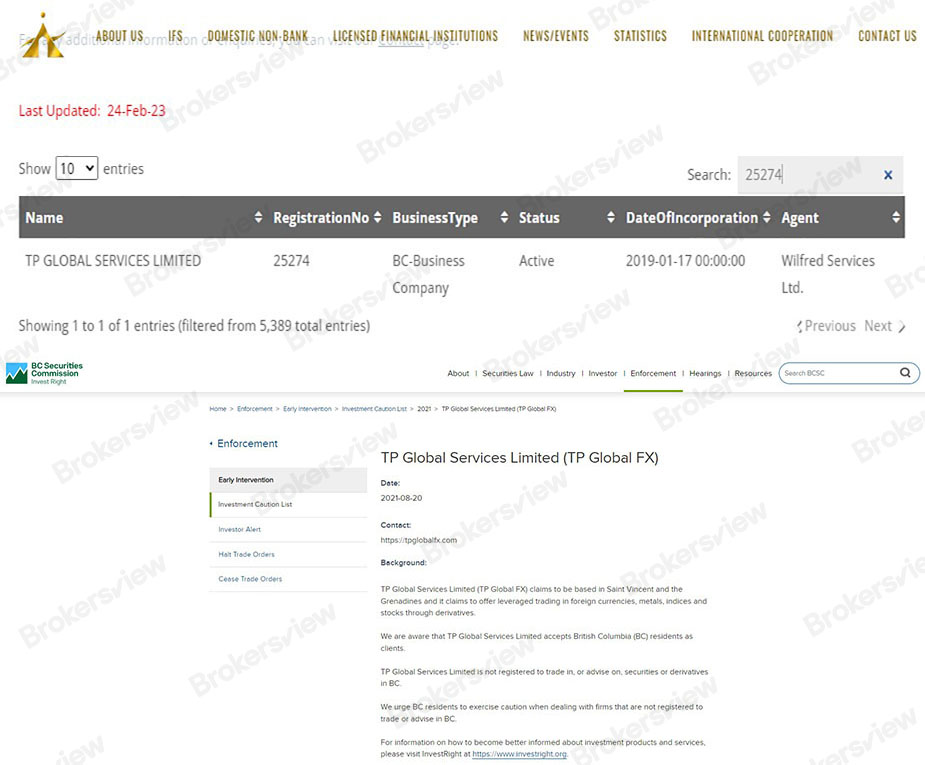Open the About tab on BCSC
This screenshot has width=925, height=765.
(x=458, y=373)
